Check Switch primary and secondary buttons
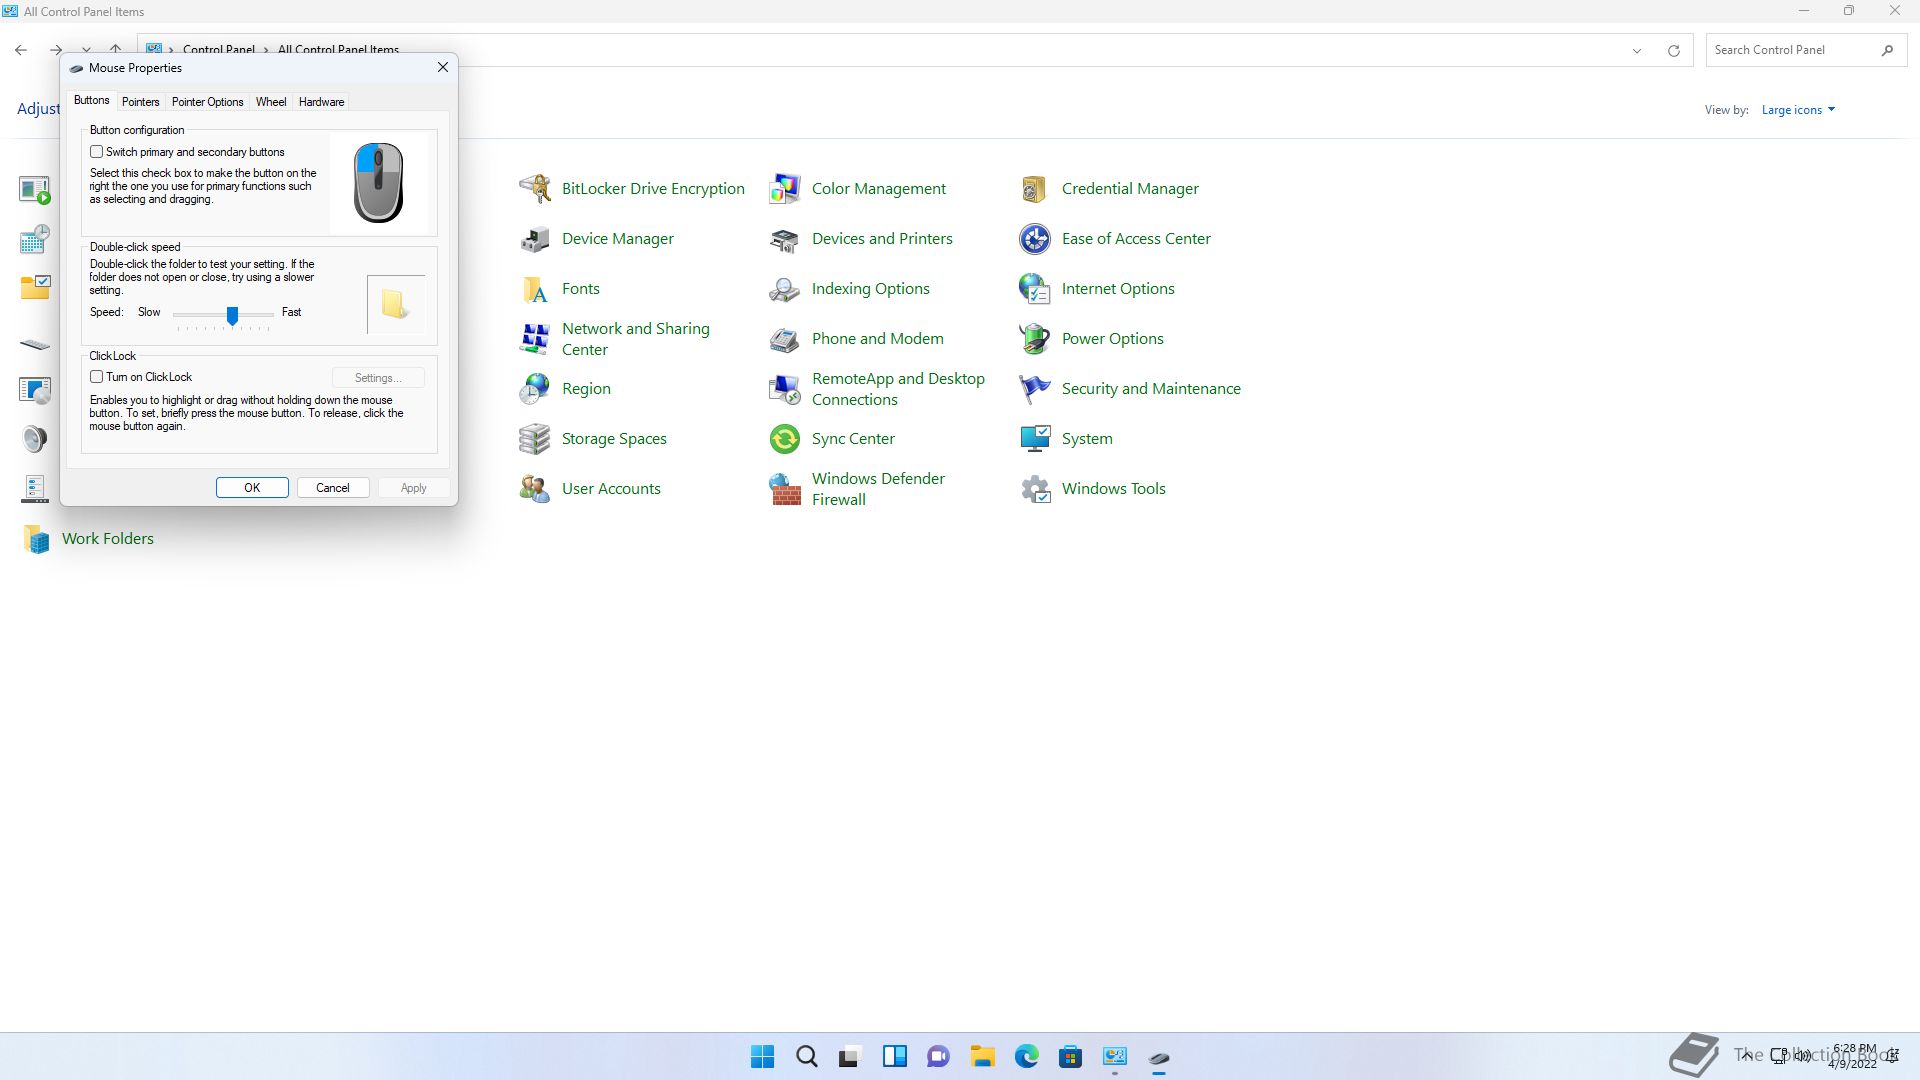This screenshot has width=1920, height=1080. [x=97, y=152]
